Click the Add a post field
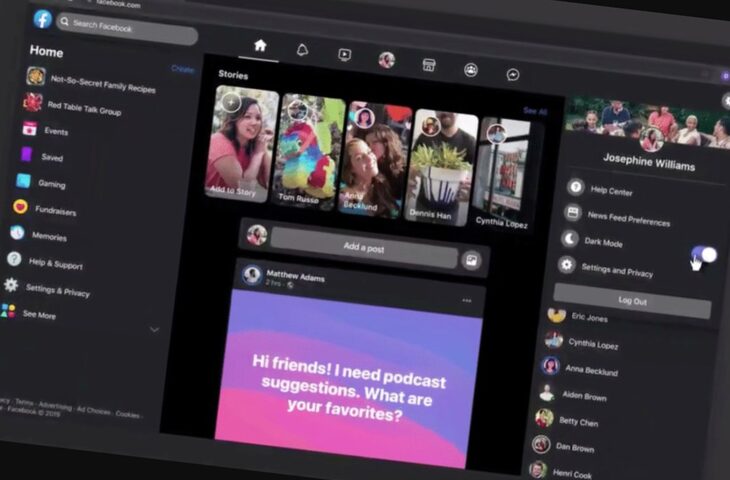Viewport: 730px width, 480px height. [364, 247]
